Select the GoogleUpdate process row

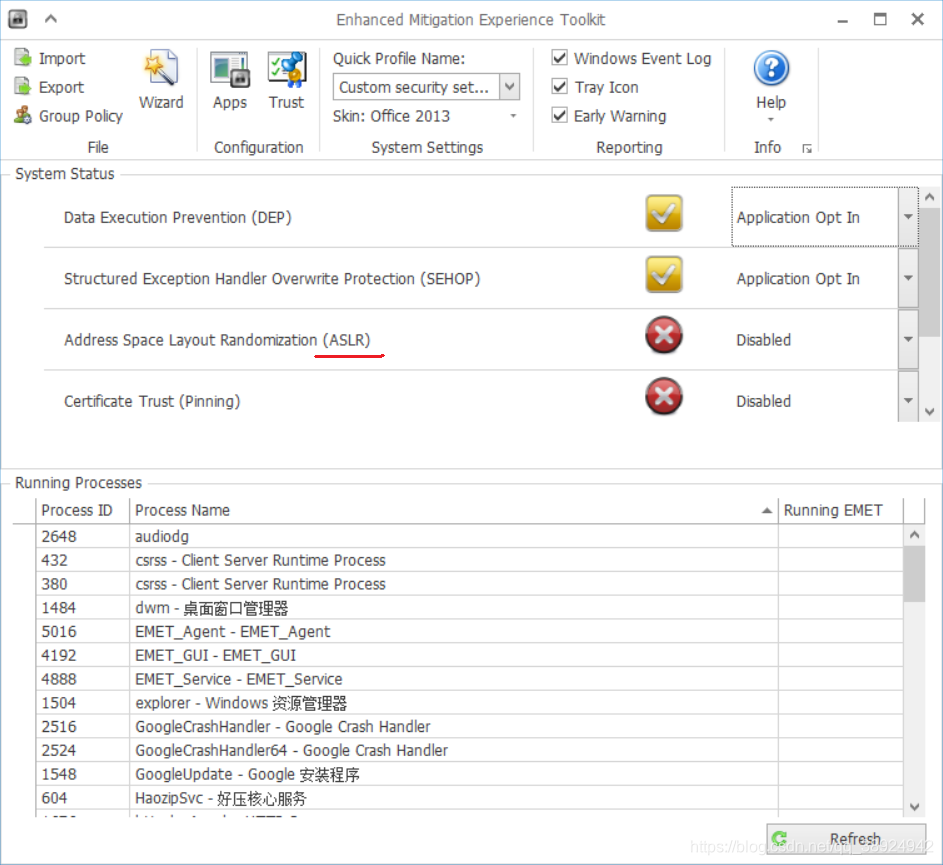469,774
